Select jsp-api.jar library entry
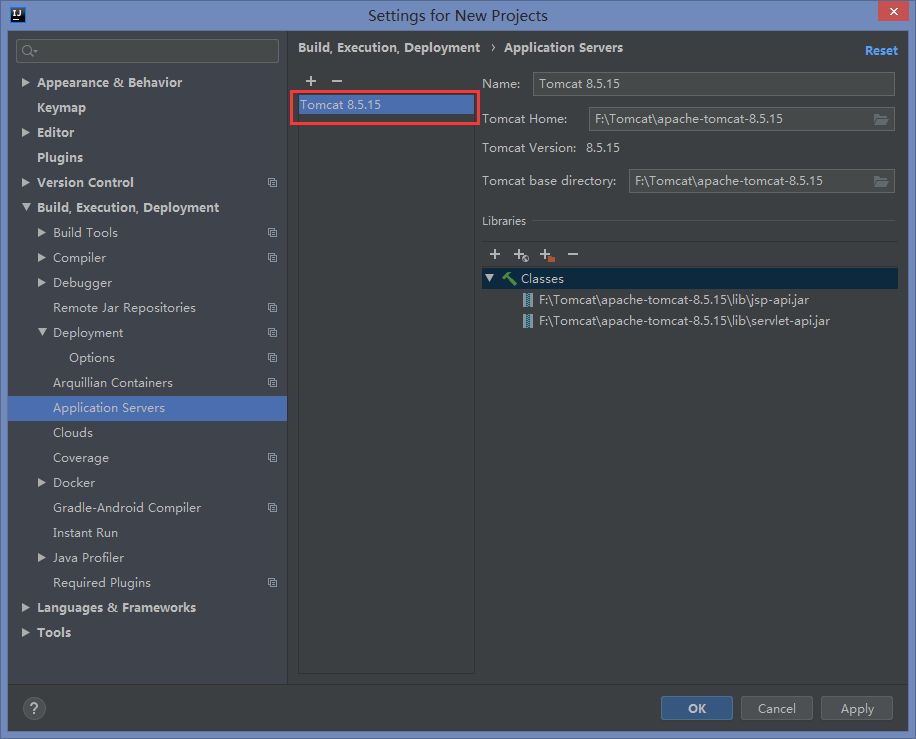The width and height of the screenshot is (916, 739). coord(674,300)
